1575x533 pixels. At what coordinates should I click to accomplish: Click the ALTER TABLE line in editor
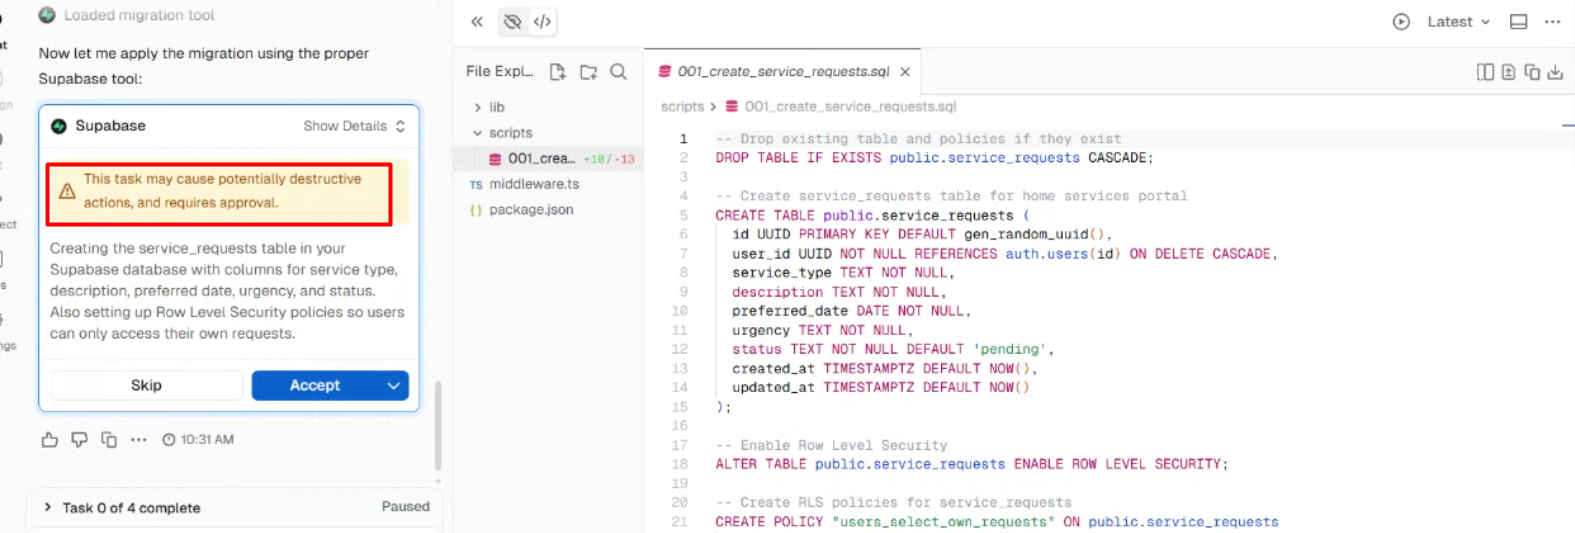coord(971,464)
